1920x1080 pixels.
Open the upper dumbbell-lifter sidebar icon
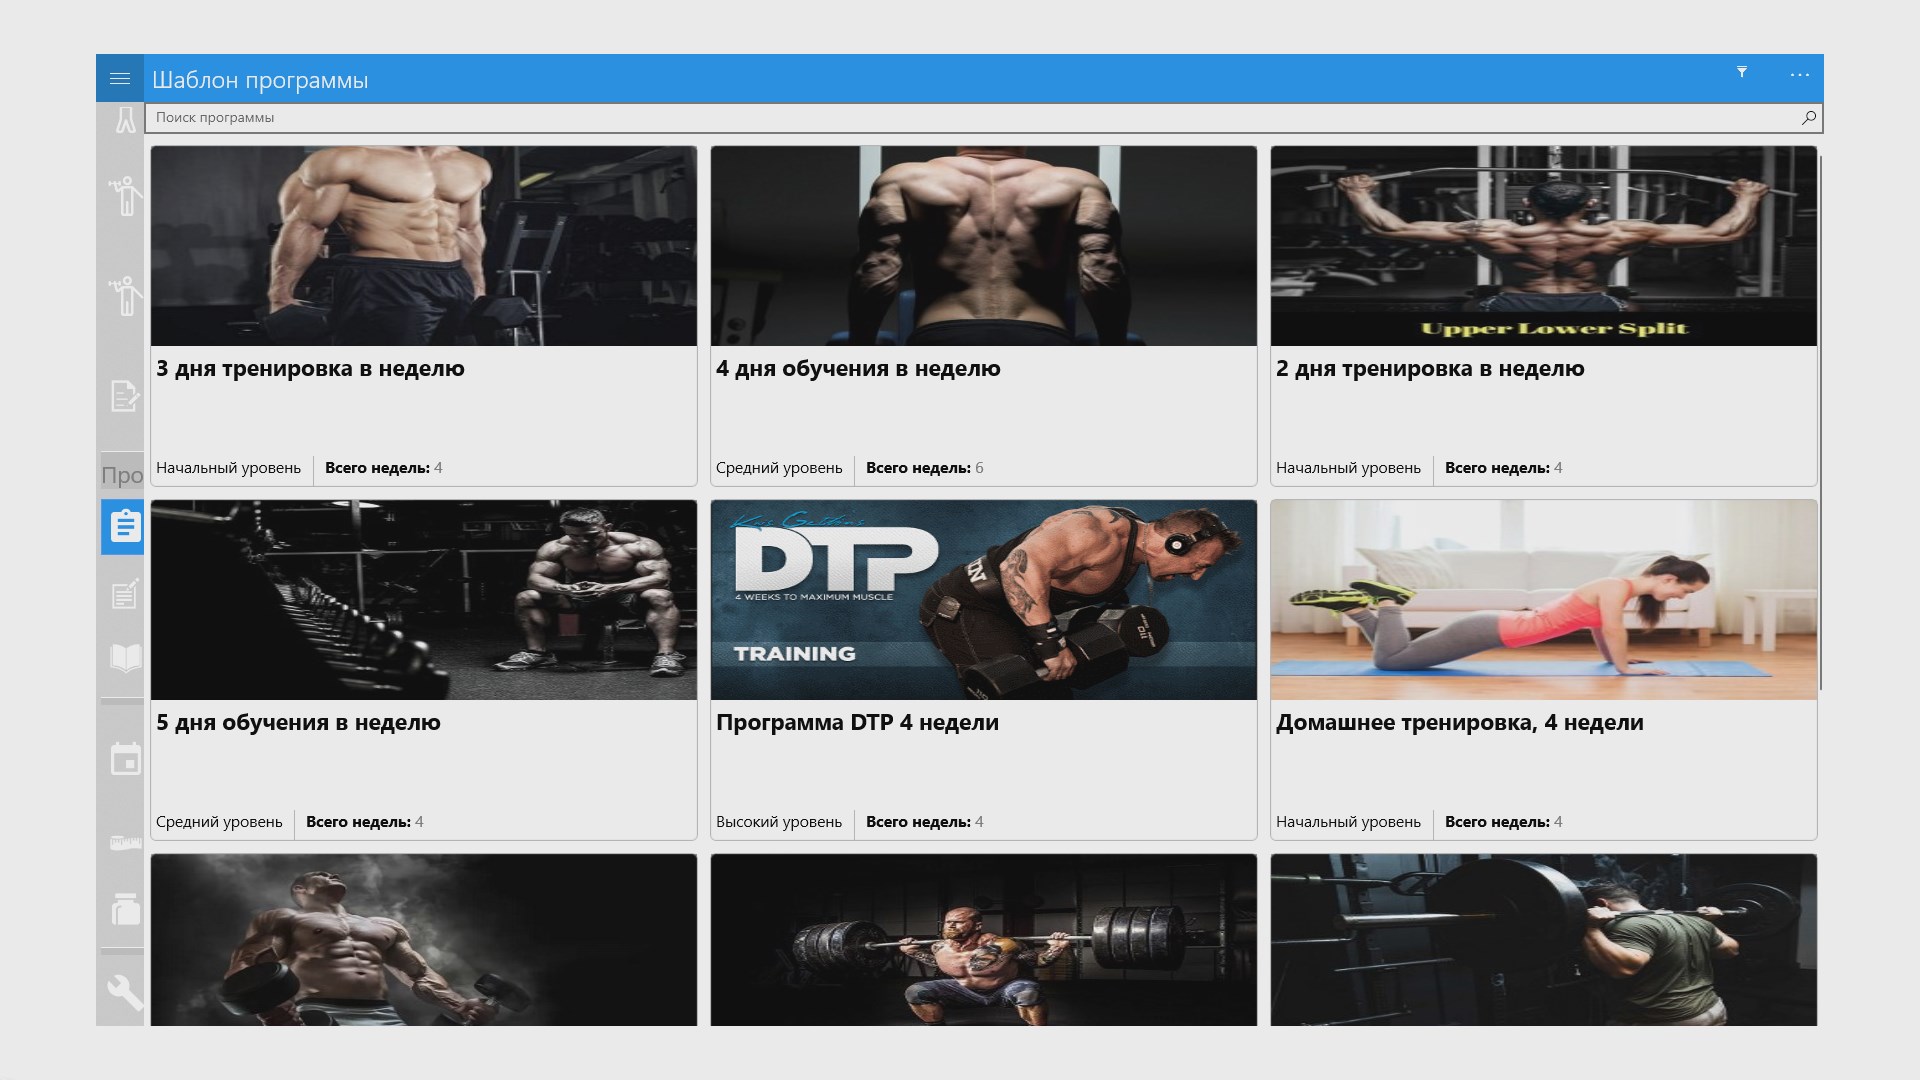[x=125, y=196]
